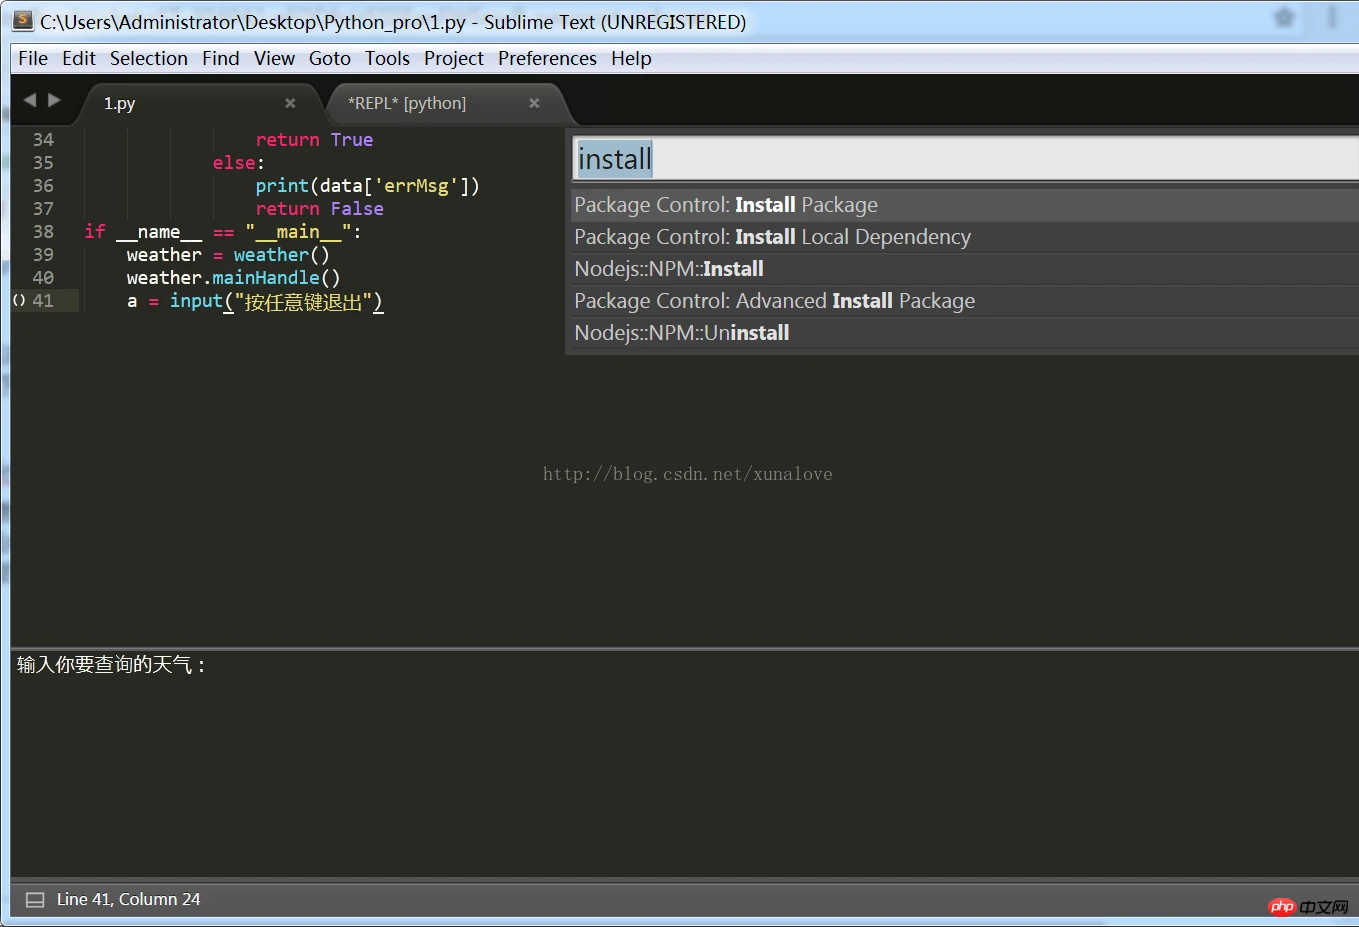Open the Selection menu

click(x=149, y=58)
